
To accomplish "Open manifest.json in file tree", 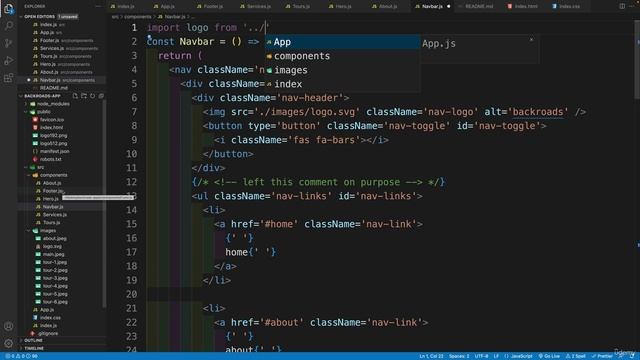I will 55,151.
